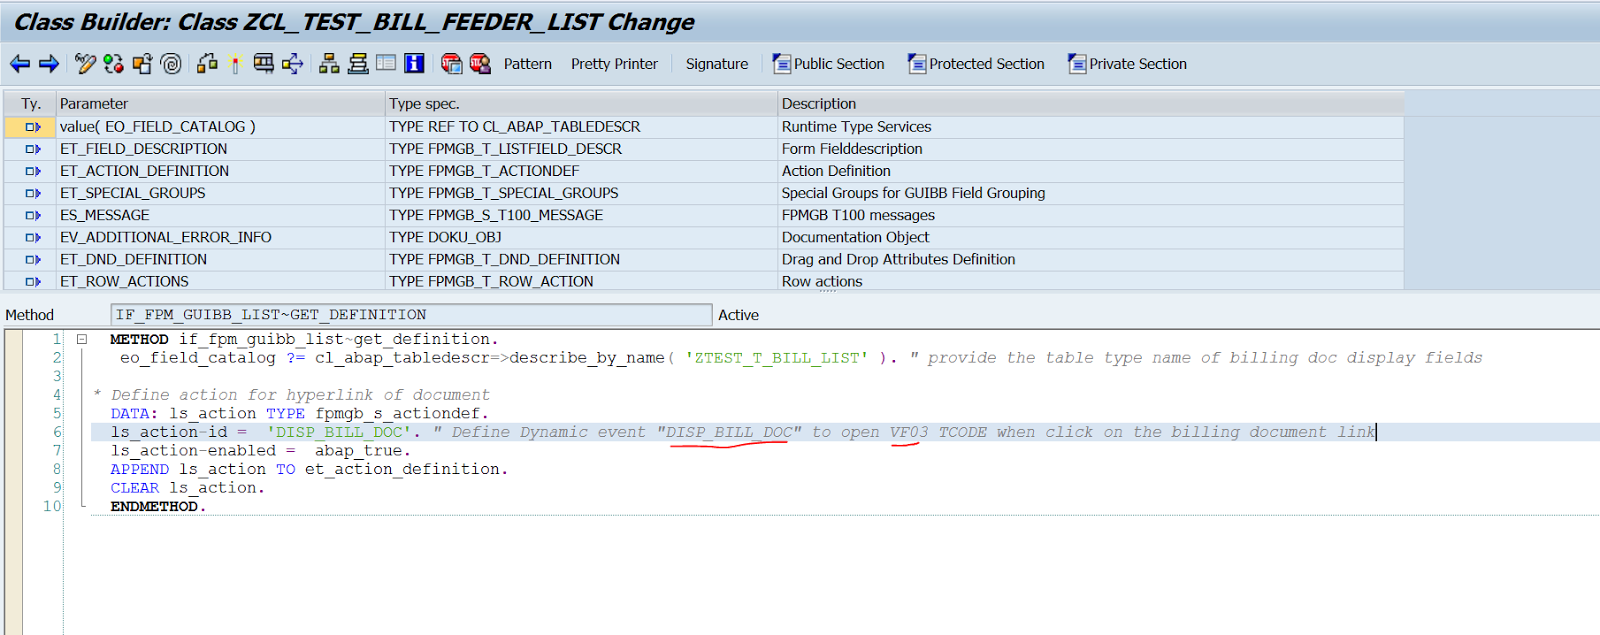Toggle full screen layout icon
Viewport: 1600px width, 635px height.
[386, 63]
